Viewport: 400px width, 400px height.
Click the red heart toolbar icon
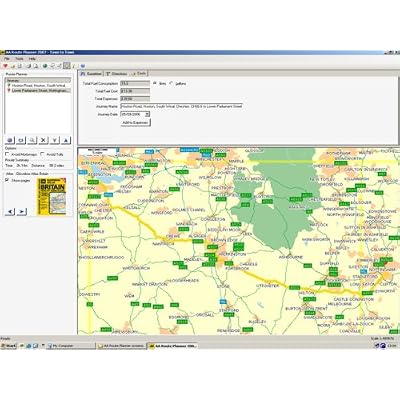point(5,66)
